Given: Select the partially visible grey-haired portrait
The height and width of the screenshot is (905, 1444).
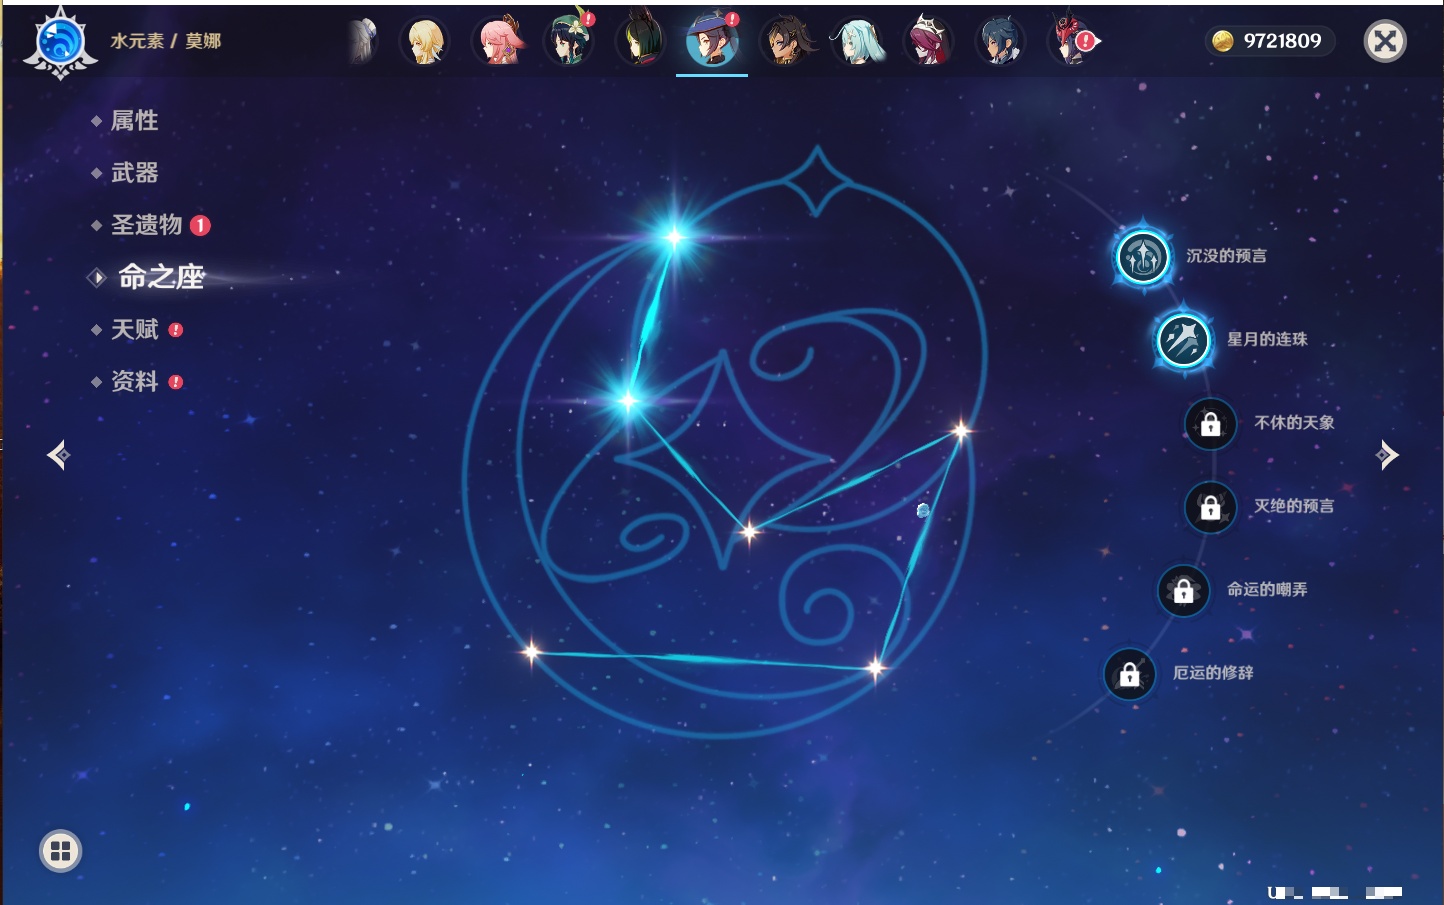Looking at the screenshot, I should point(363,41).
